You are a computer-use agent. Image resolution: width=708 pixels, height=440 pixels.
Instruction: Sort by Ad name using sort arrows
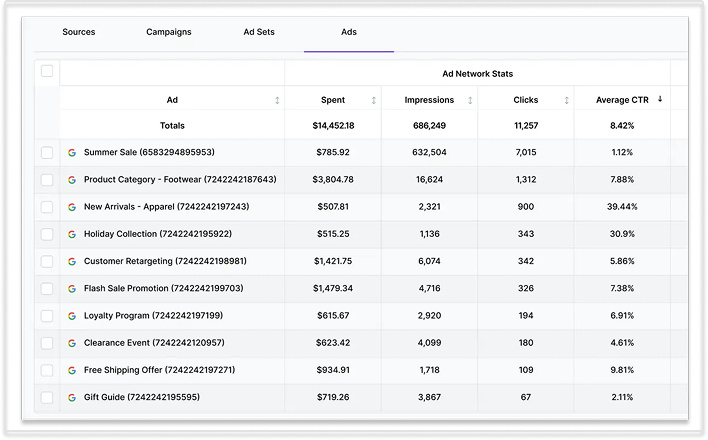277,100
